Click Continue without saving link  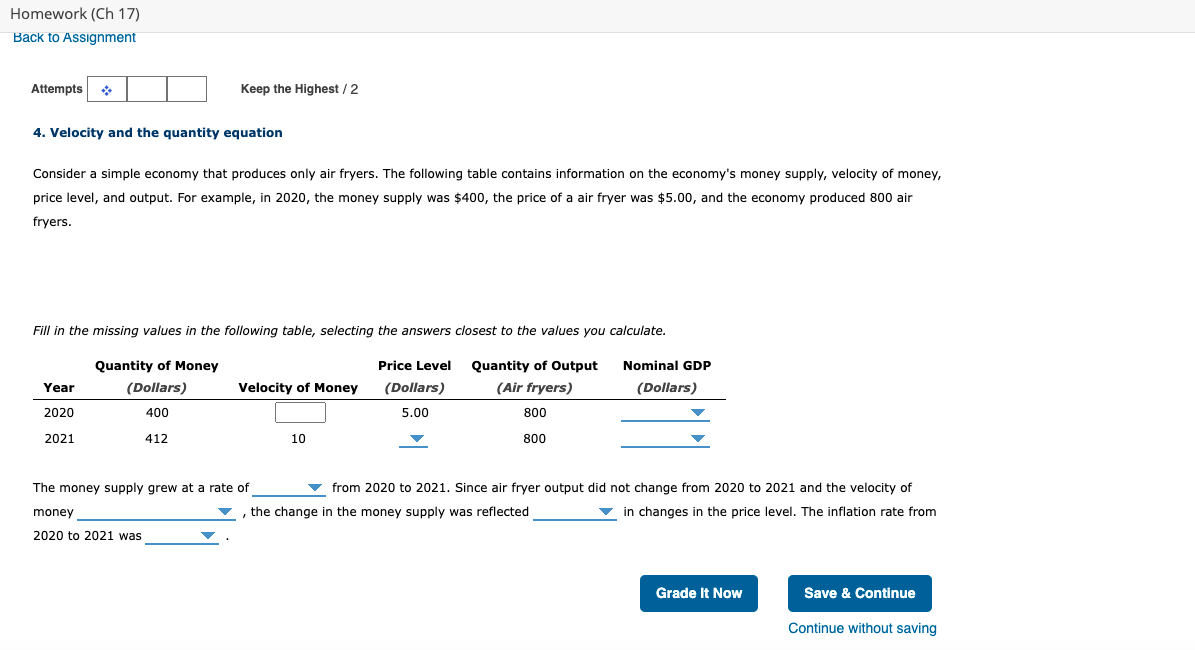862,628
